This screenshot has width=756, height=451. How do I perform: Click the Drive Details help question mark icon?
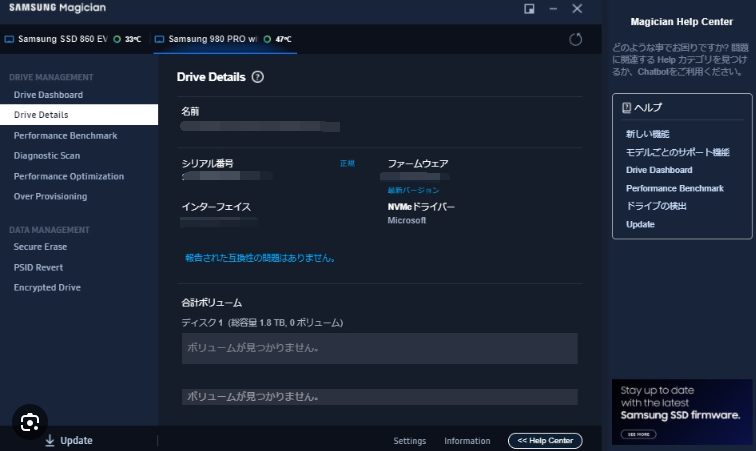(258, 77)
